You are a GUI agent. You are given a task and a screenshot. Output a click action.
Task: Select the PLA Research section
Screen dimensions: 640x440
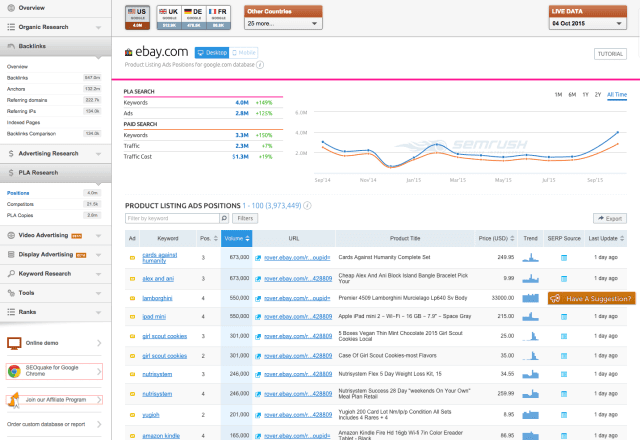pos(55,173)
